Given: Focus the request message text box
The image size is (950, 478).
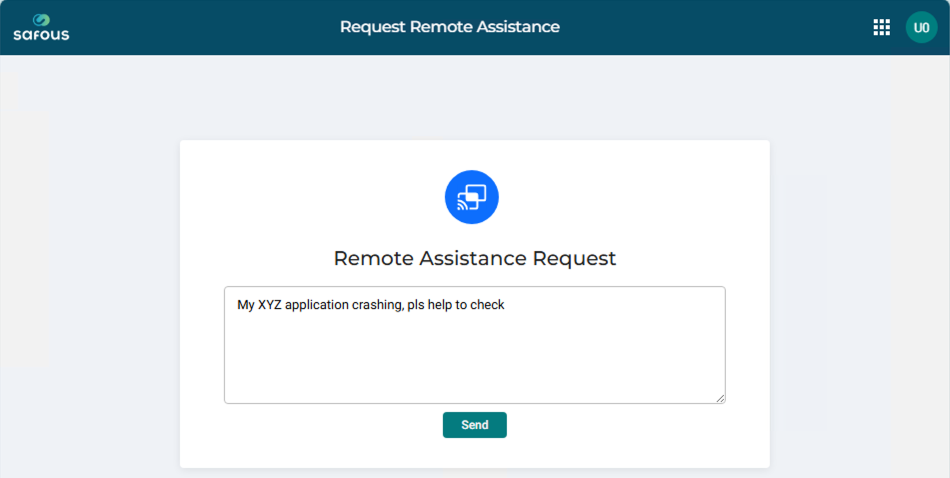Looking at the screenshot, I should [474, 345].
